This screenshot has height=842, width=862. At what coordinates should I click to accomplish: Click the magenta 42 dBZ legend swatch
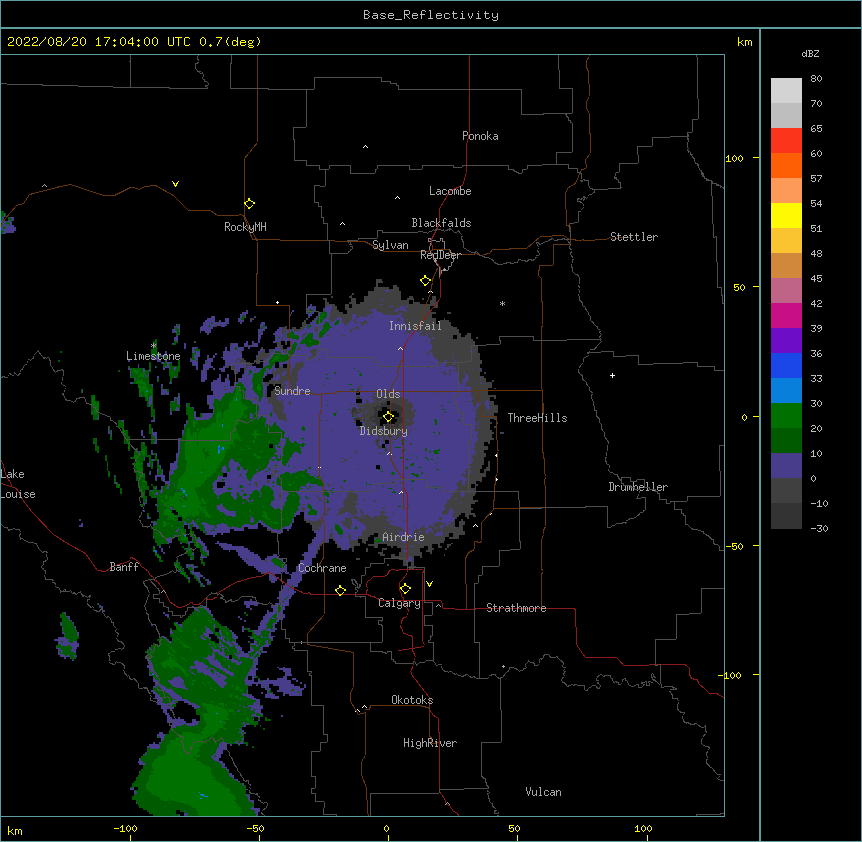(786, 315)
